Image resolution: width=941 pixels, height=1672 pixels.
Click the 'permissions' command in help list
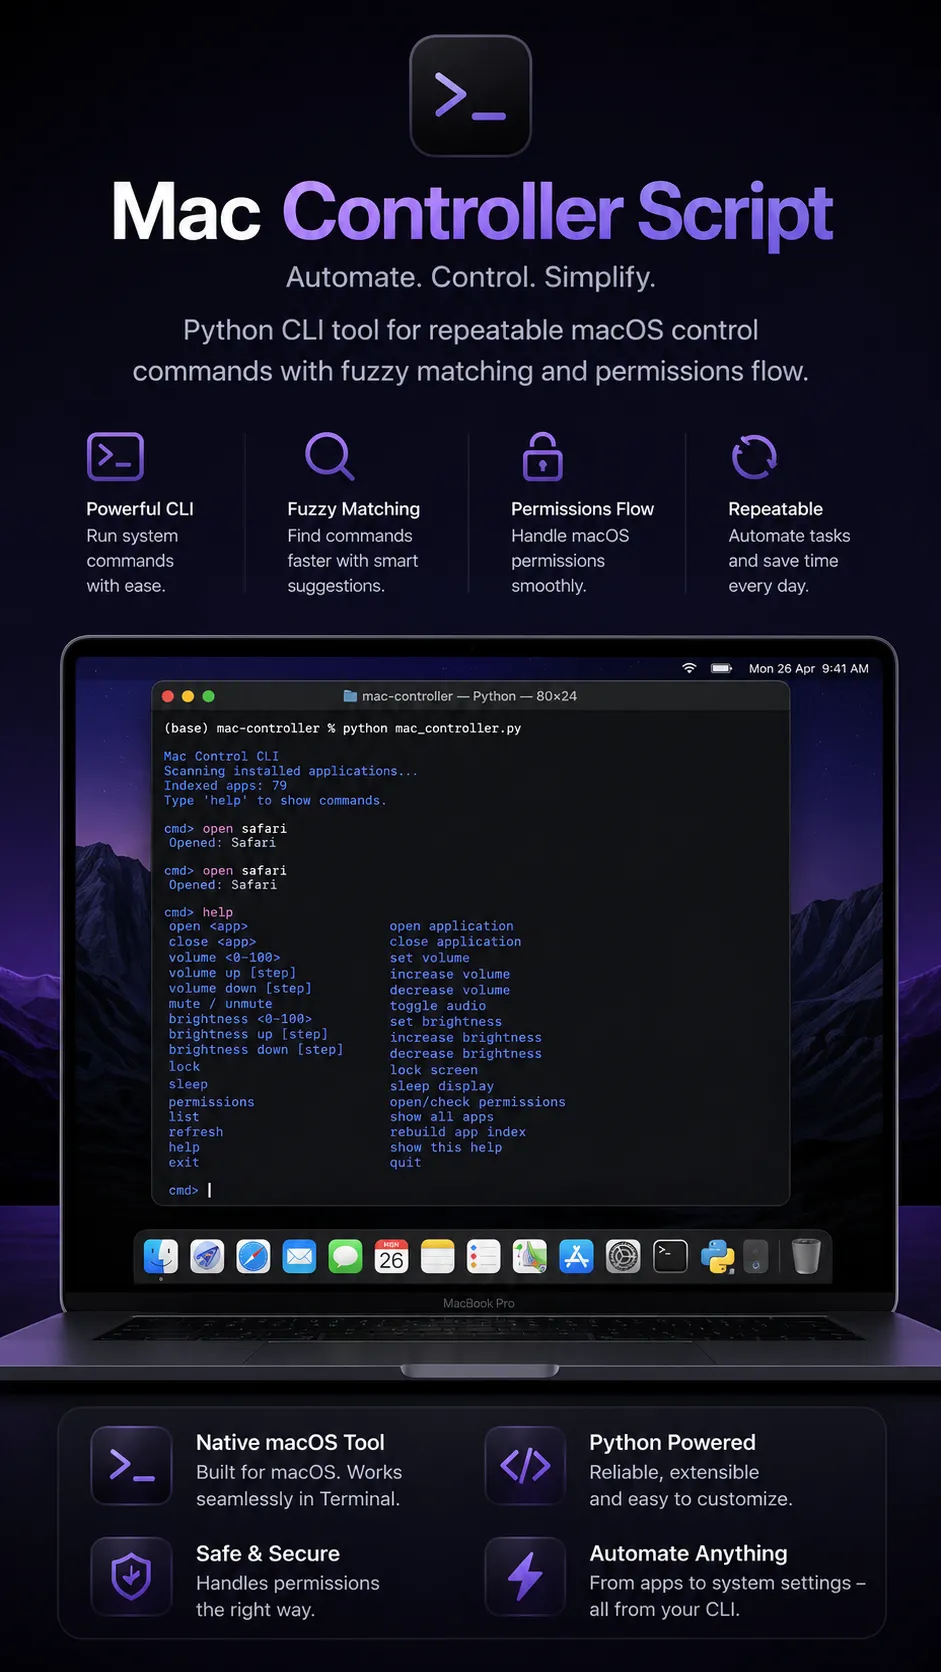click(211, 1102)
